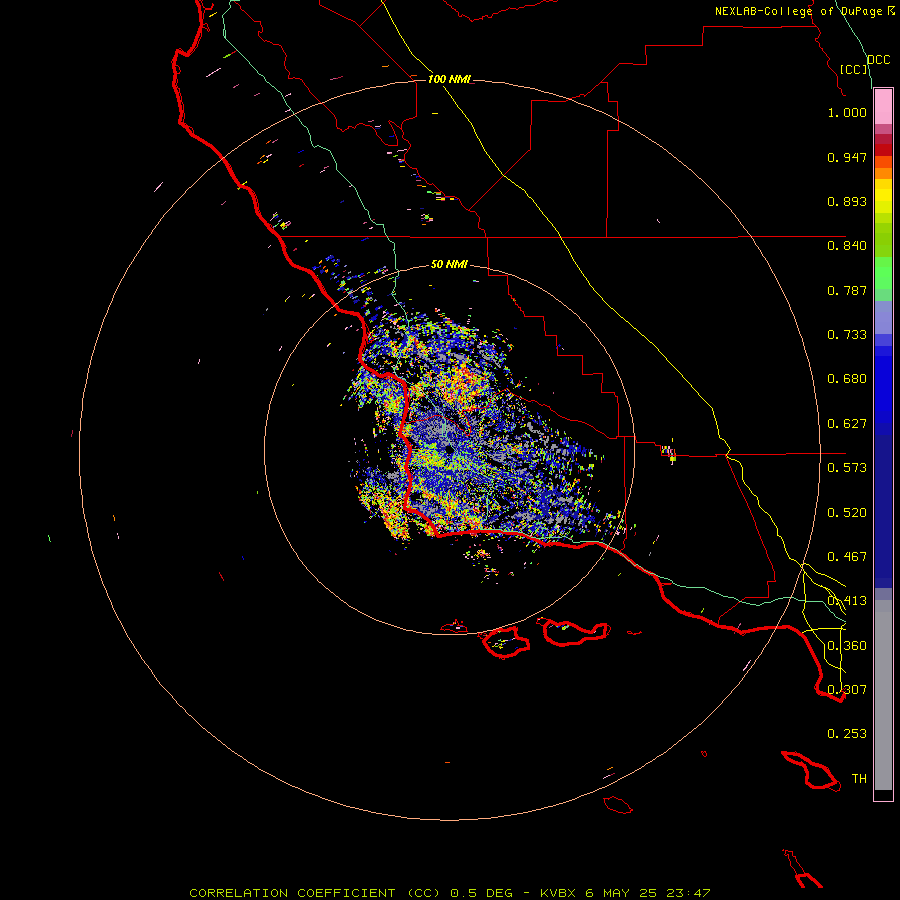Viewport: 900px width, 900px height.
Task: Click the 0.413 colorbar value
Action: [x=847, y=601]
